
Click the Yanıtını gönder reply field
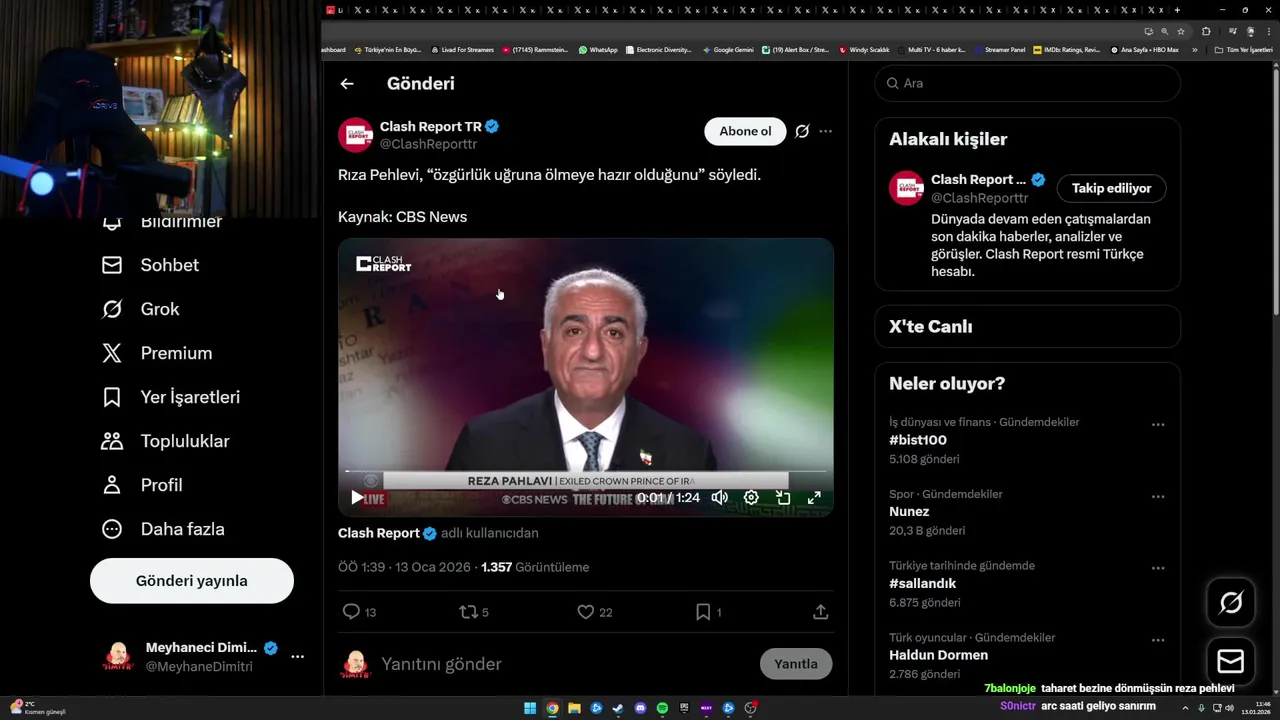click(565, 664)
